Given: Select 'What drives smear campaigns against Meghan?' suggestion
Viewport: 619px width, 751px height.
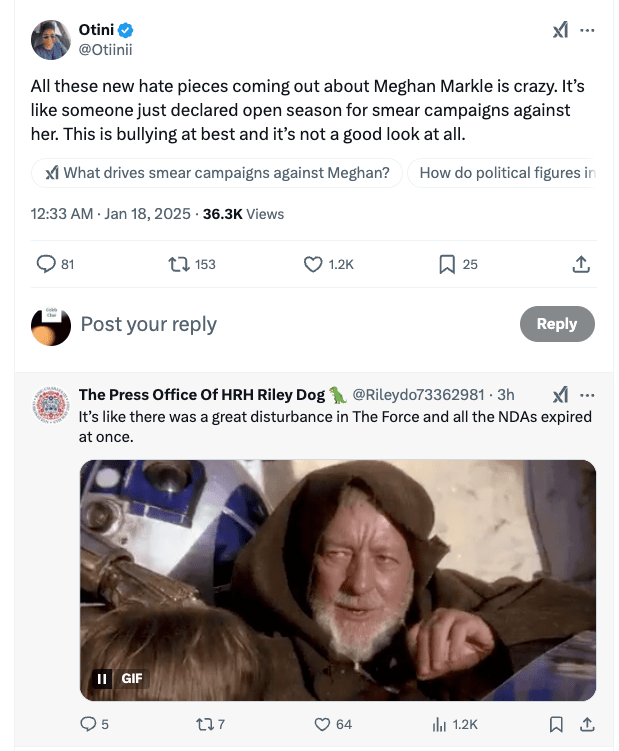Looking at the screenshot, I should coord(217,173).
